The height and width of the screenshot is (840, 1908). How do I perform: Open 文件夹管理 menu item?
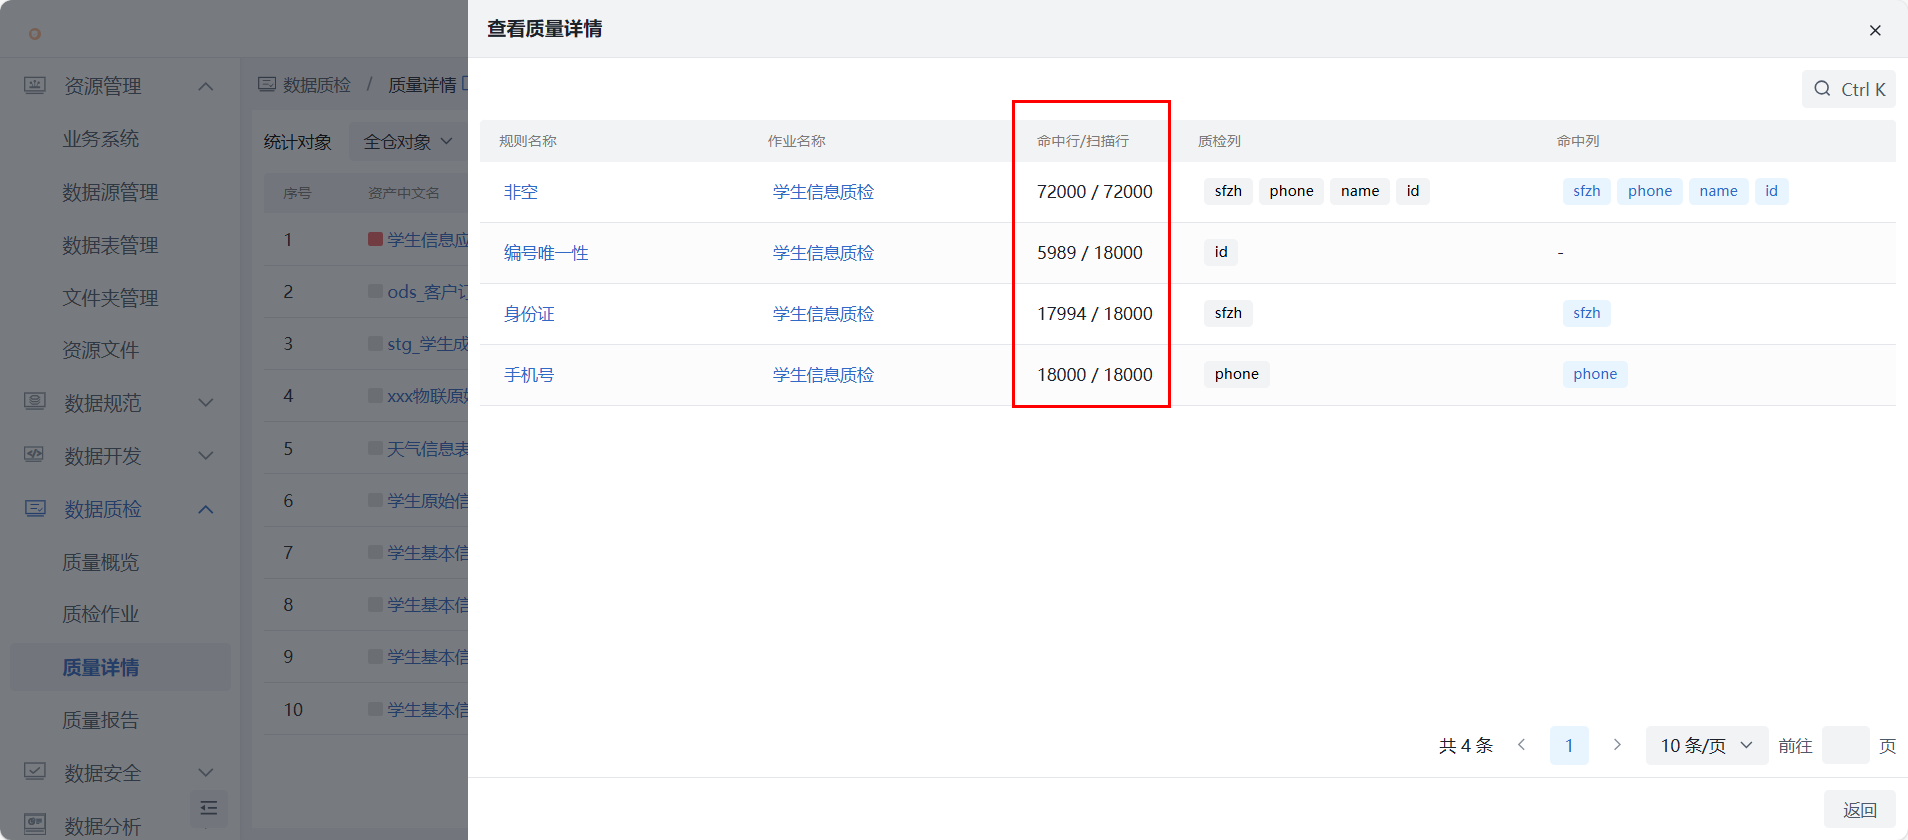pyautogui.click(x=110, y=298)
